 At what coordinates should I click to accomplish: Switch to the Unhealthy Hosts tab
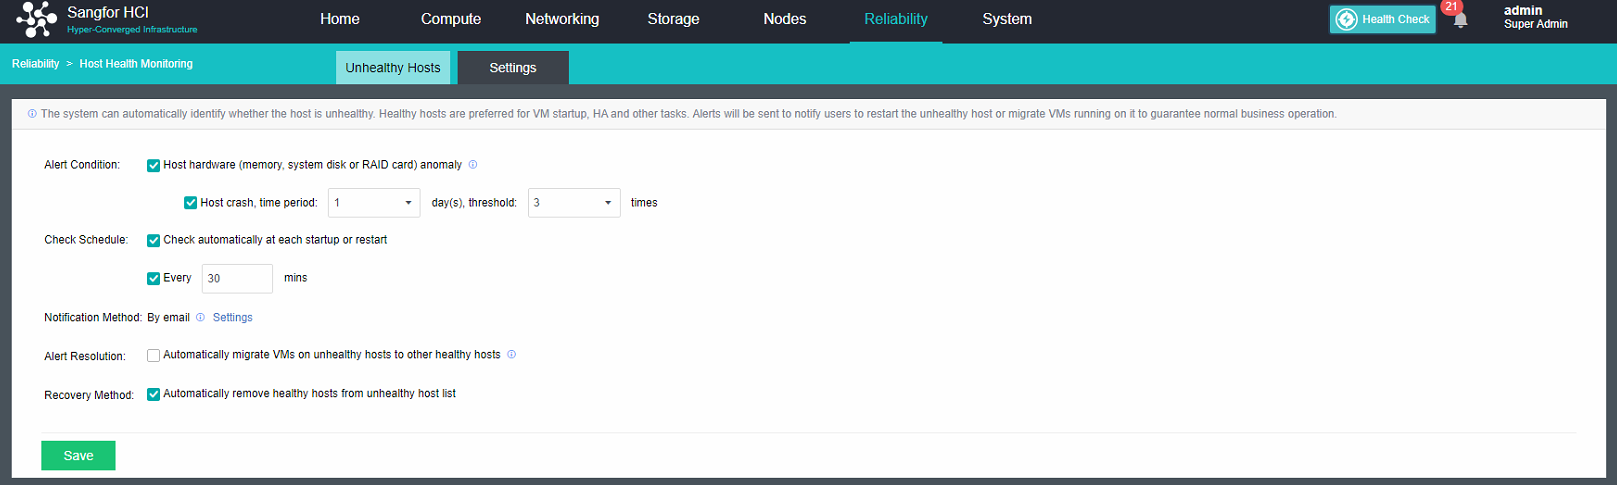(x=393, y=68)
